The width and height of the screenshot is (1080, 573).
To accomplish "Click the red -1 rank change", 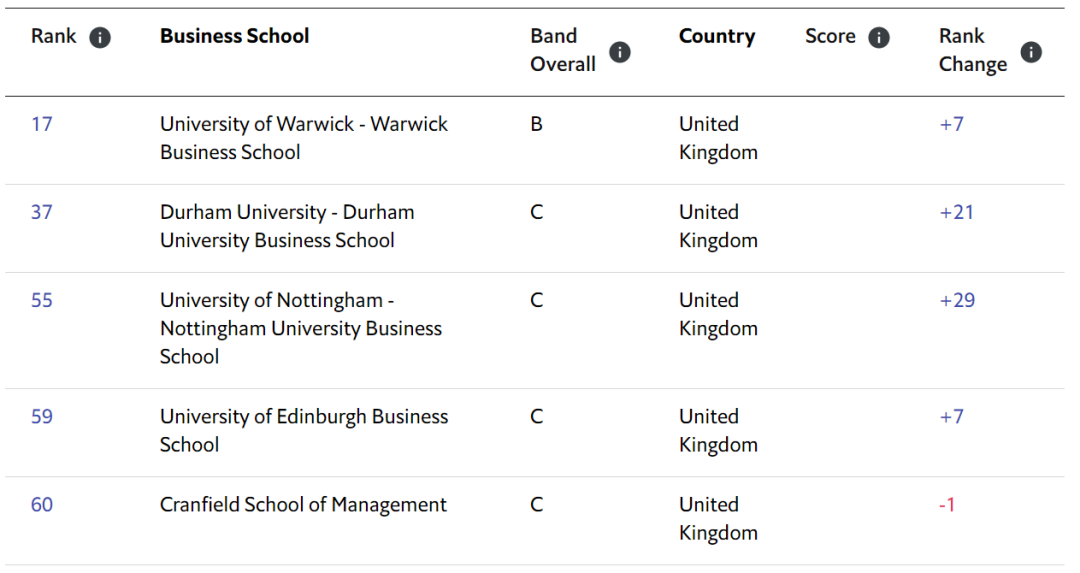I will 947,505.
